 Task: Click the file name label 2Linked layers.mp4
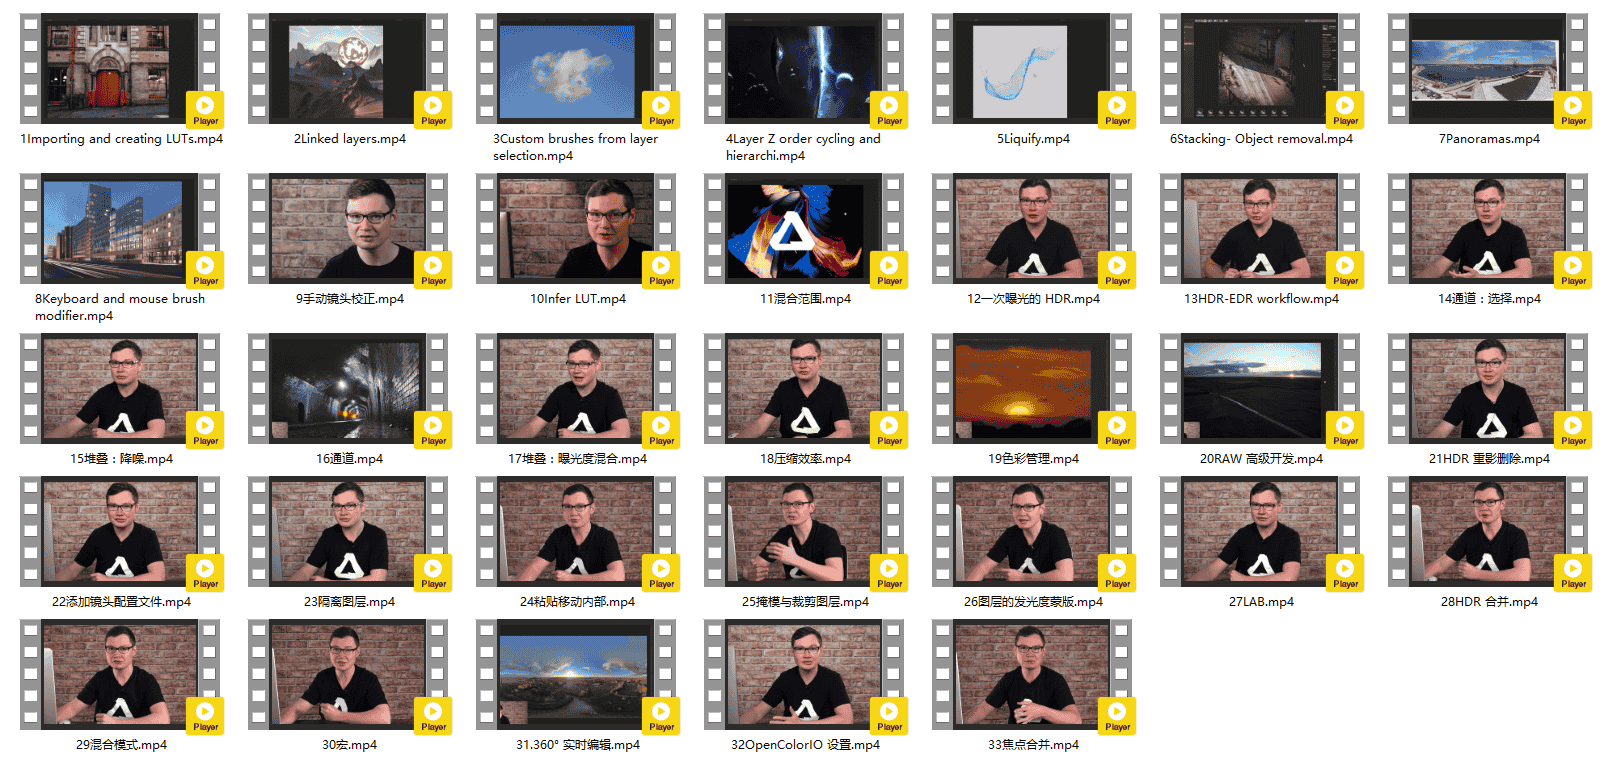coord(349,139)
